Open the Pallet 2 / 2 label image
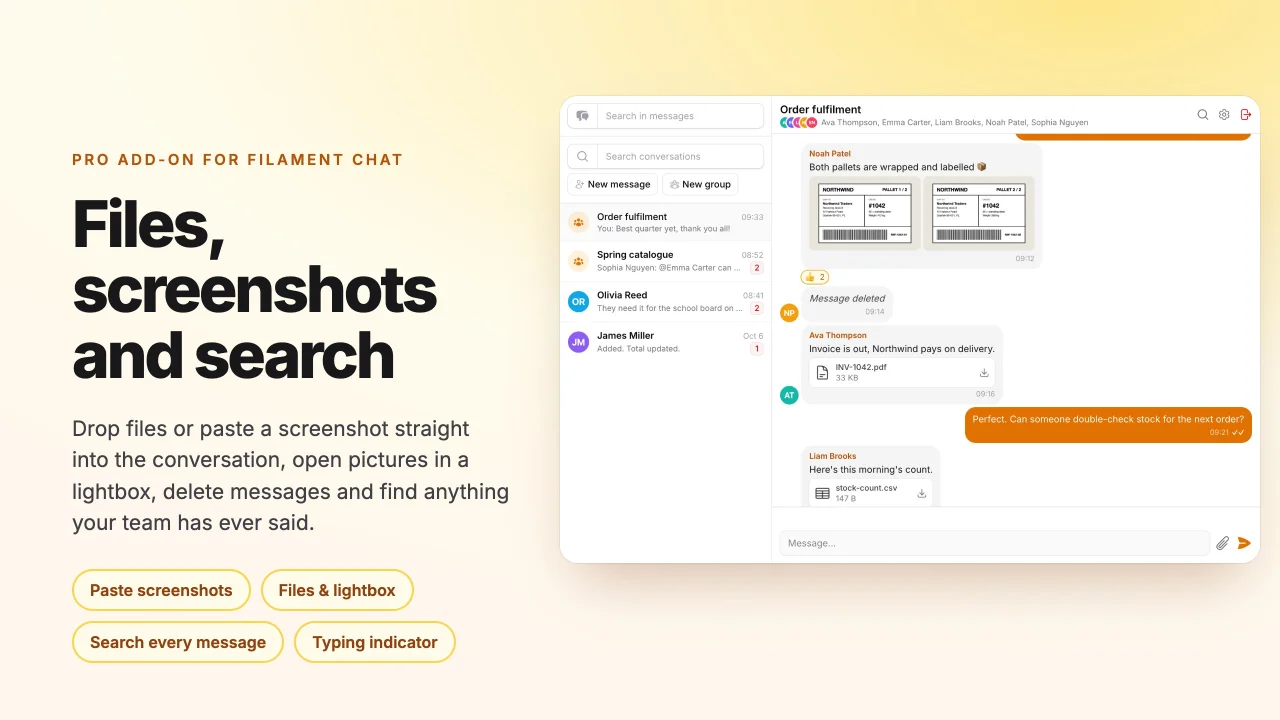1280x720 pixels. tap(979, 213)
